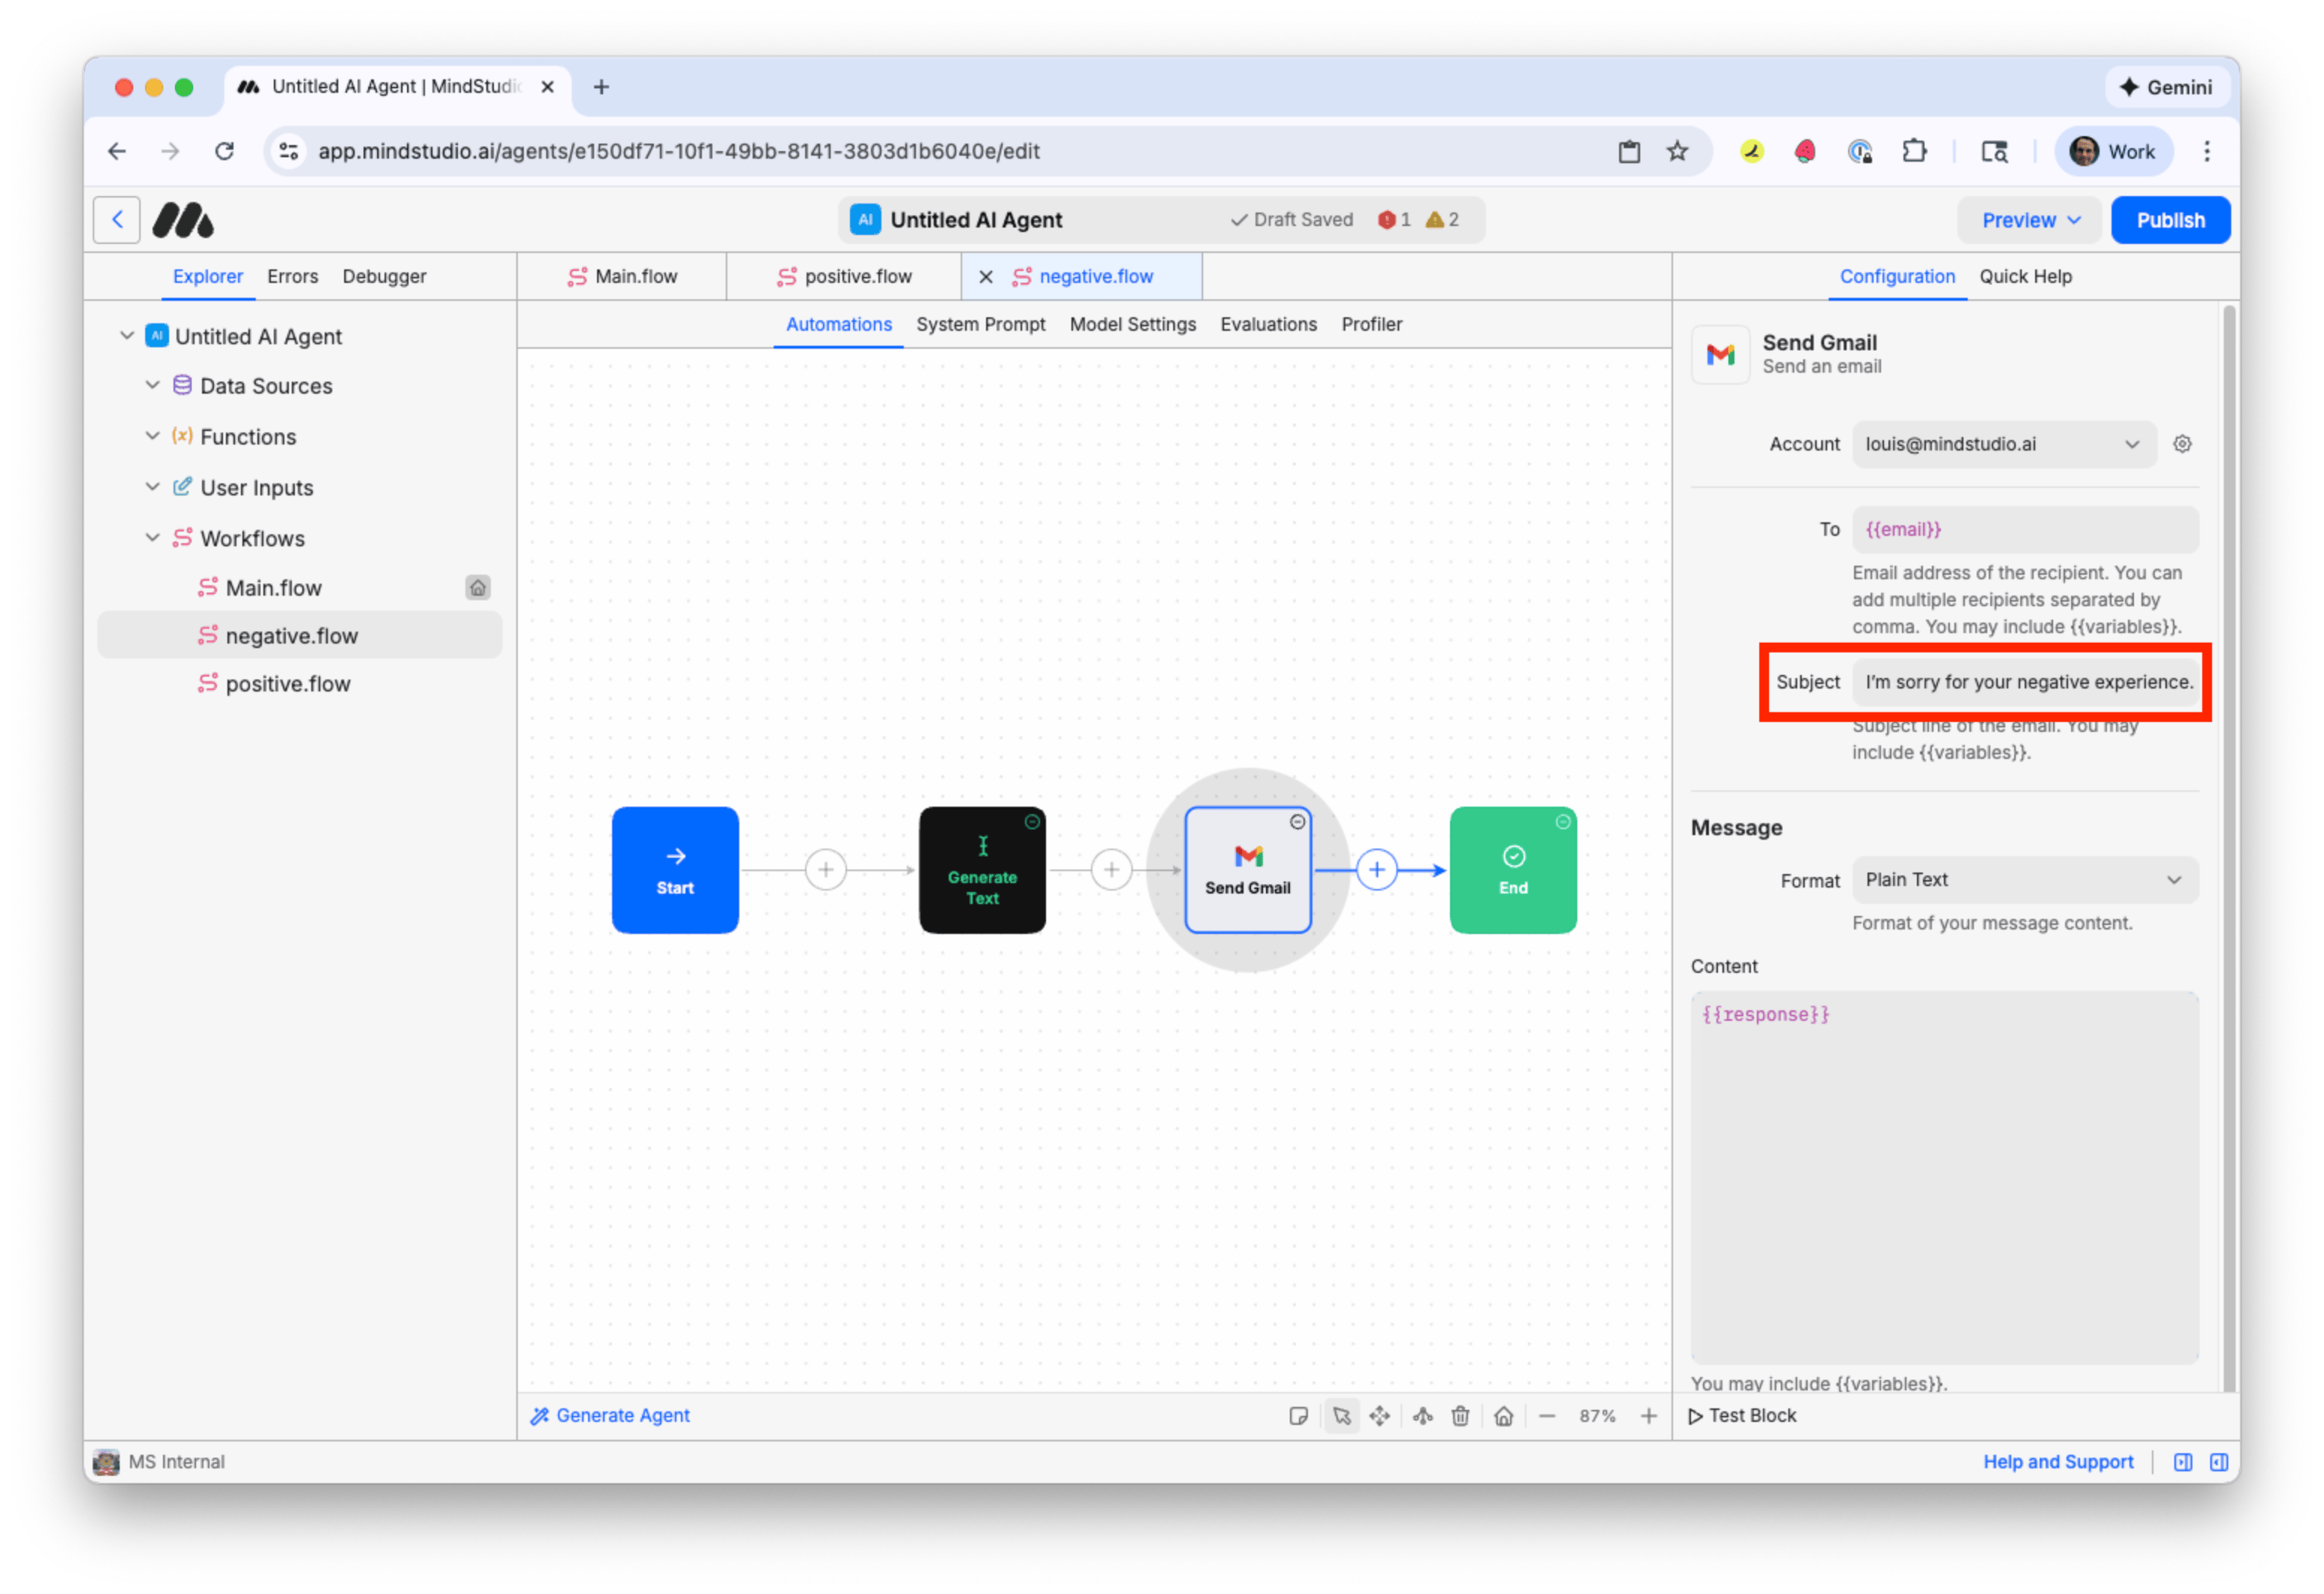Click the Subject input field

(x=2026, y=682)
